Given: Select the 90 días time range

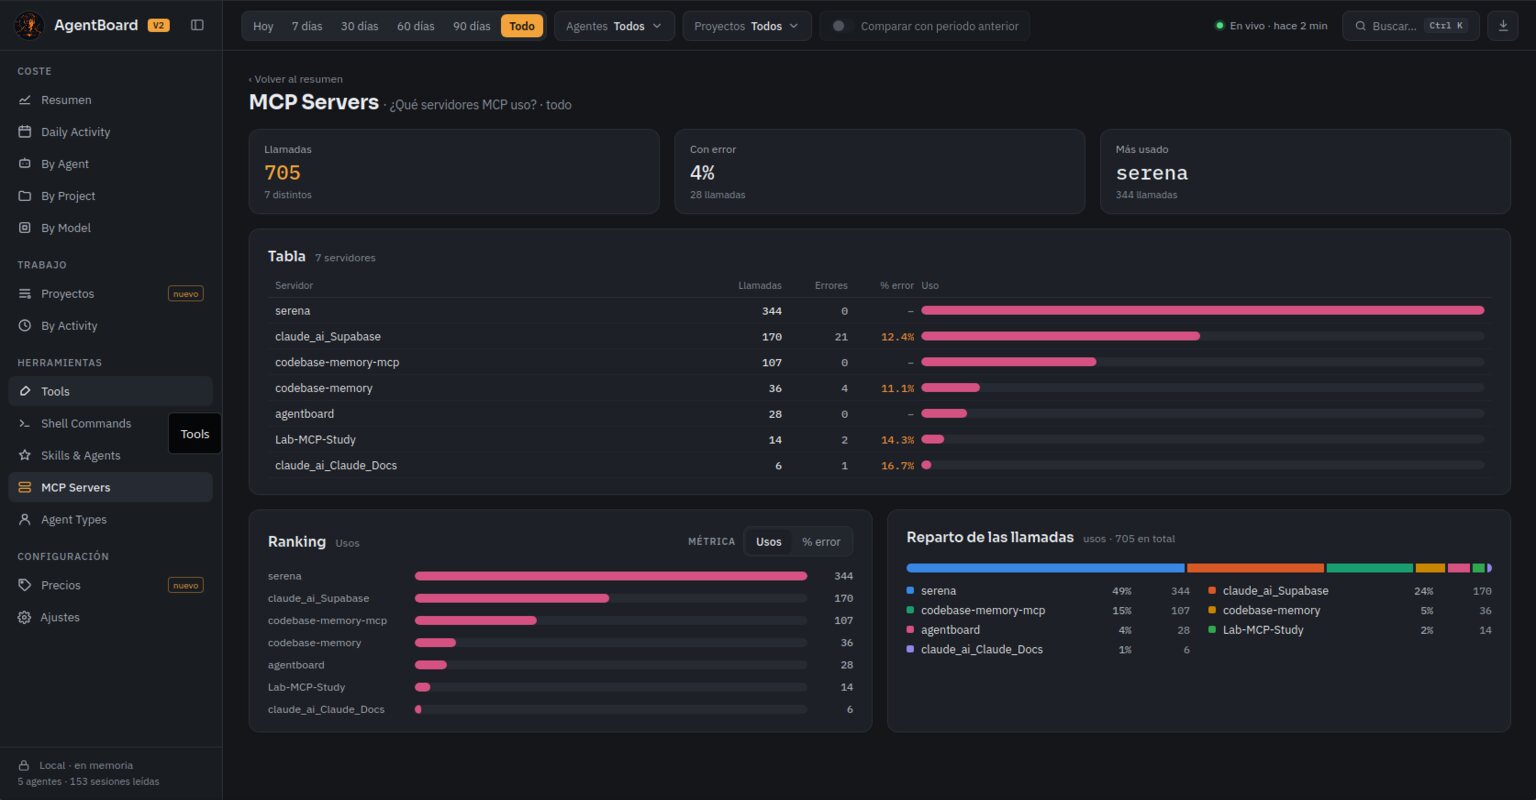Looking at the screenshot, I should point(472,26).
